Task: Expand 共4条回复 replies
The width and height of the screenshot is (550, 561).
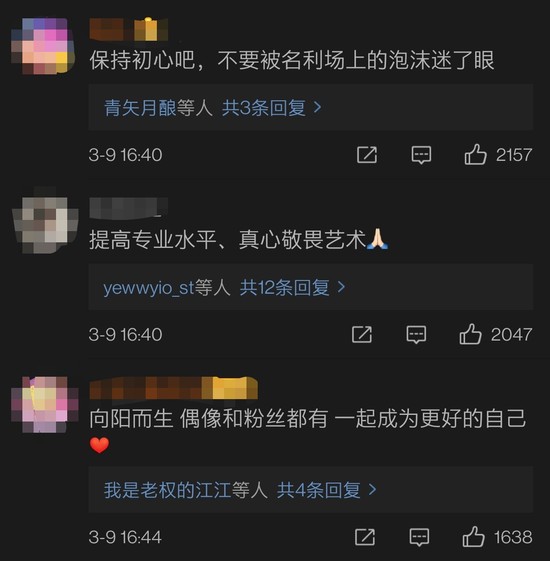Action: [327, 490]
